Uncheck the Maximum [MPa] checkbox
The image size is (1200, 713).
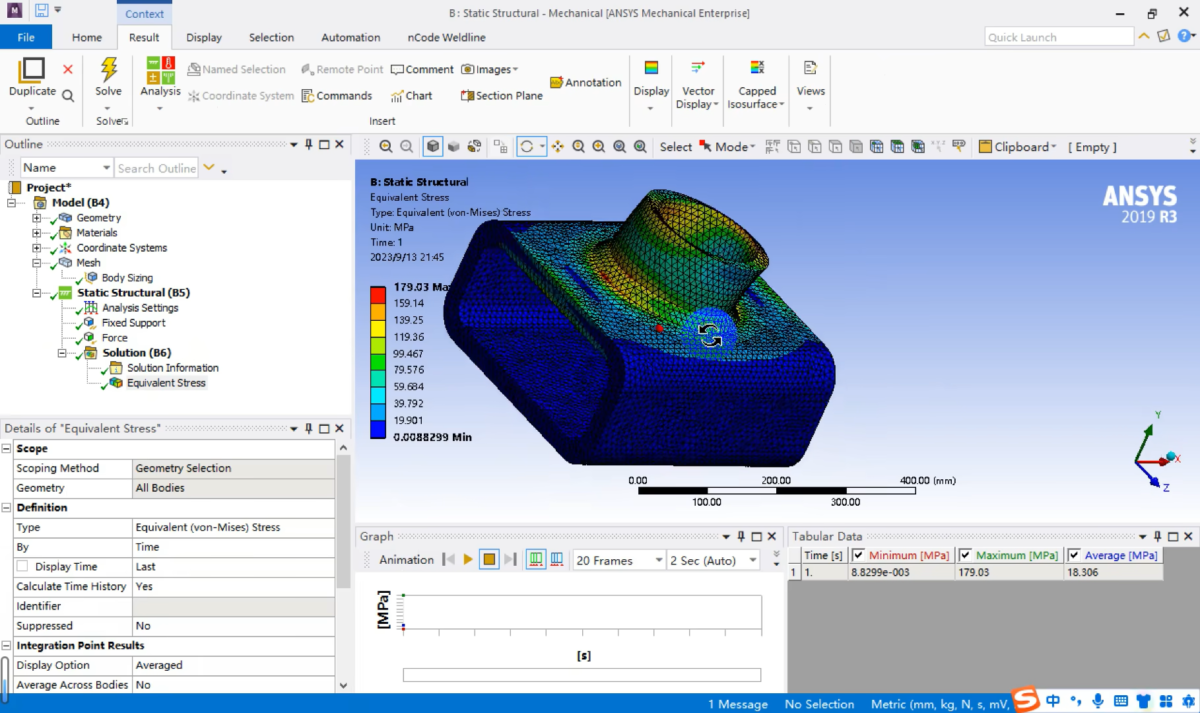pos(965,556)
